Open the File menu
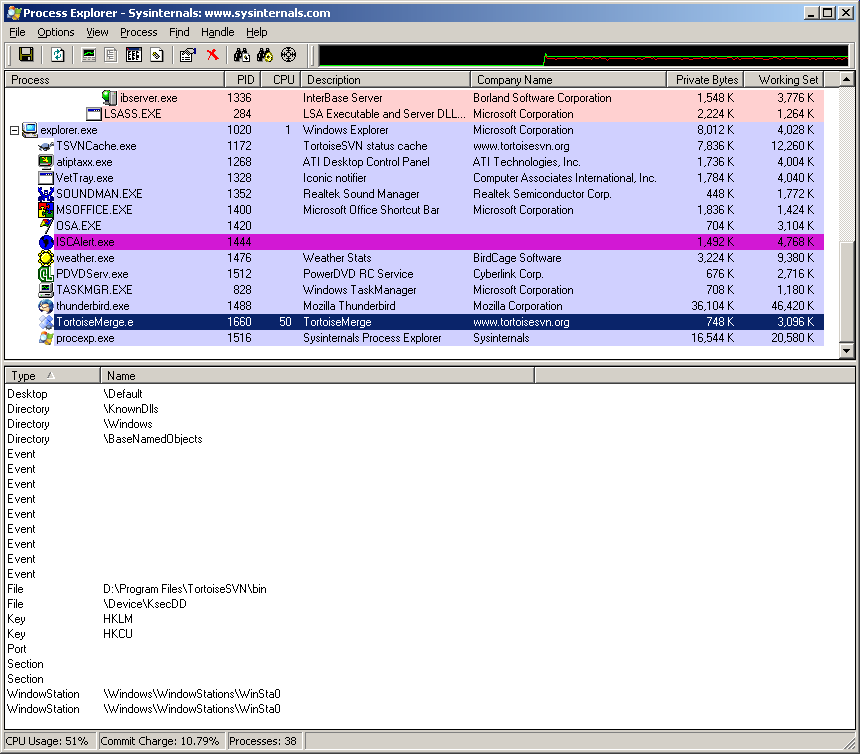Image resolution: width=860 pixels, height=754 pixels. pos(18,32)
